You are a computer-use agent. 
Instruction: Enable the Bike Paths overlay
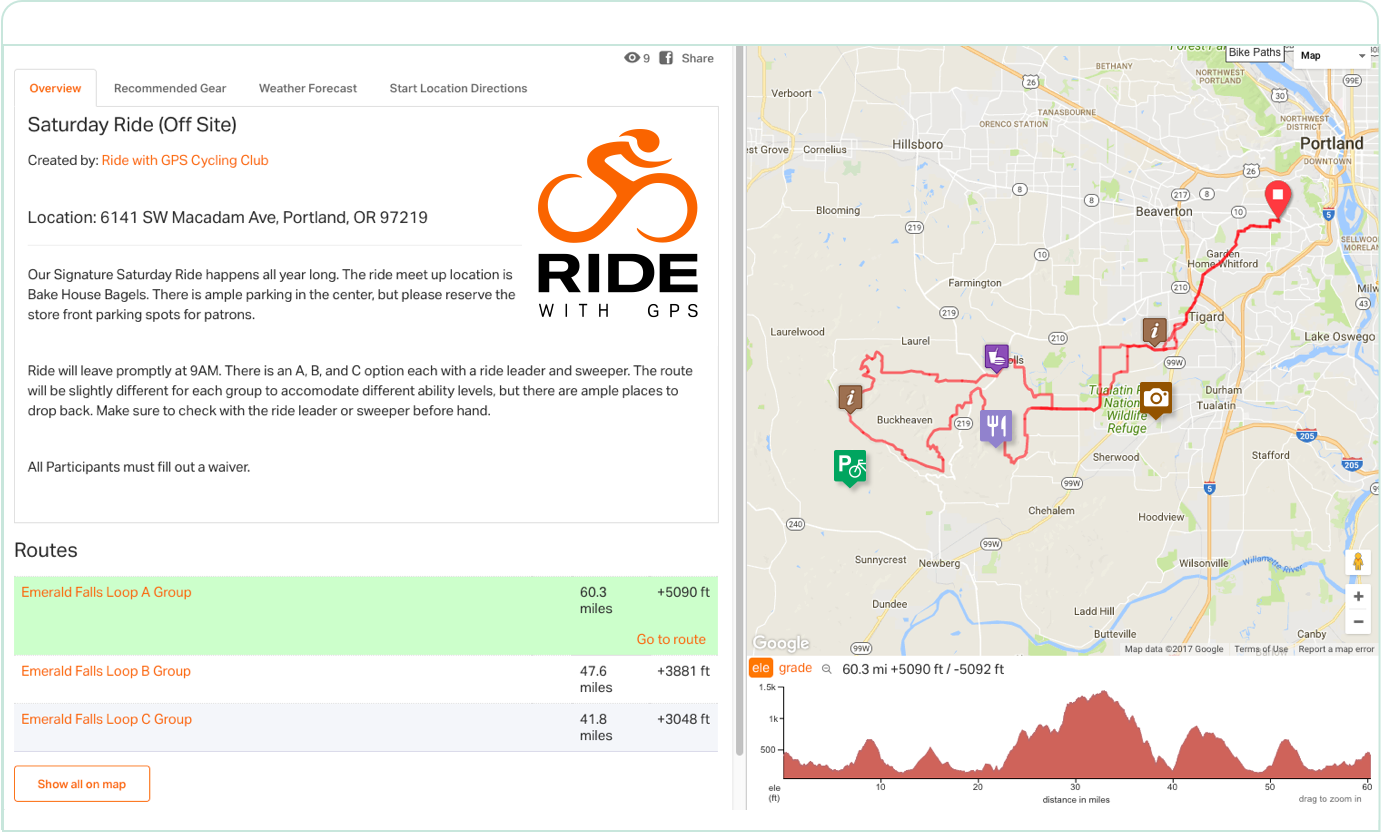1254,51
